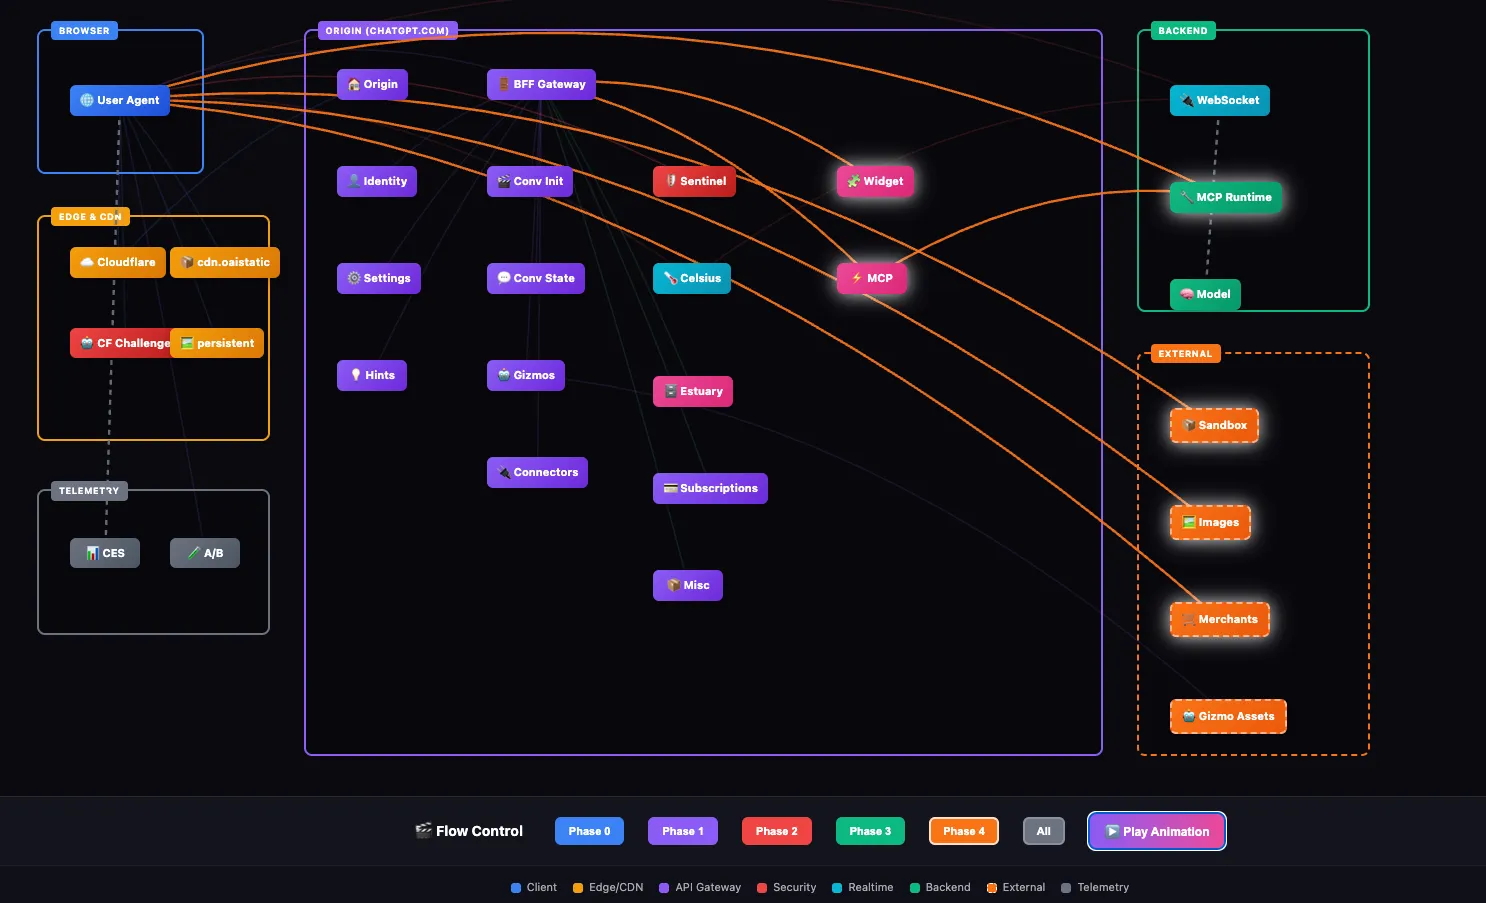This screenshot has width=1486, height=903.
Task: Select the Settings node
Action: 379,278
